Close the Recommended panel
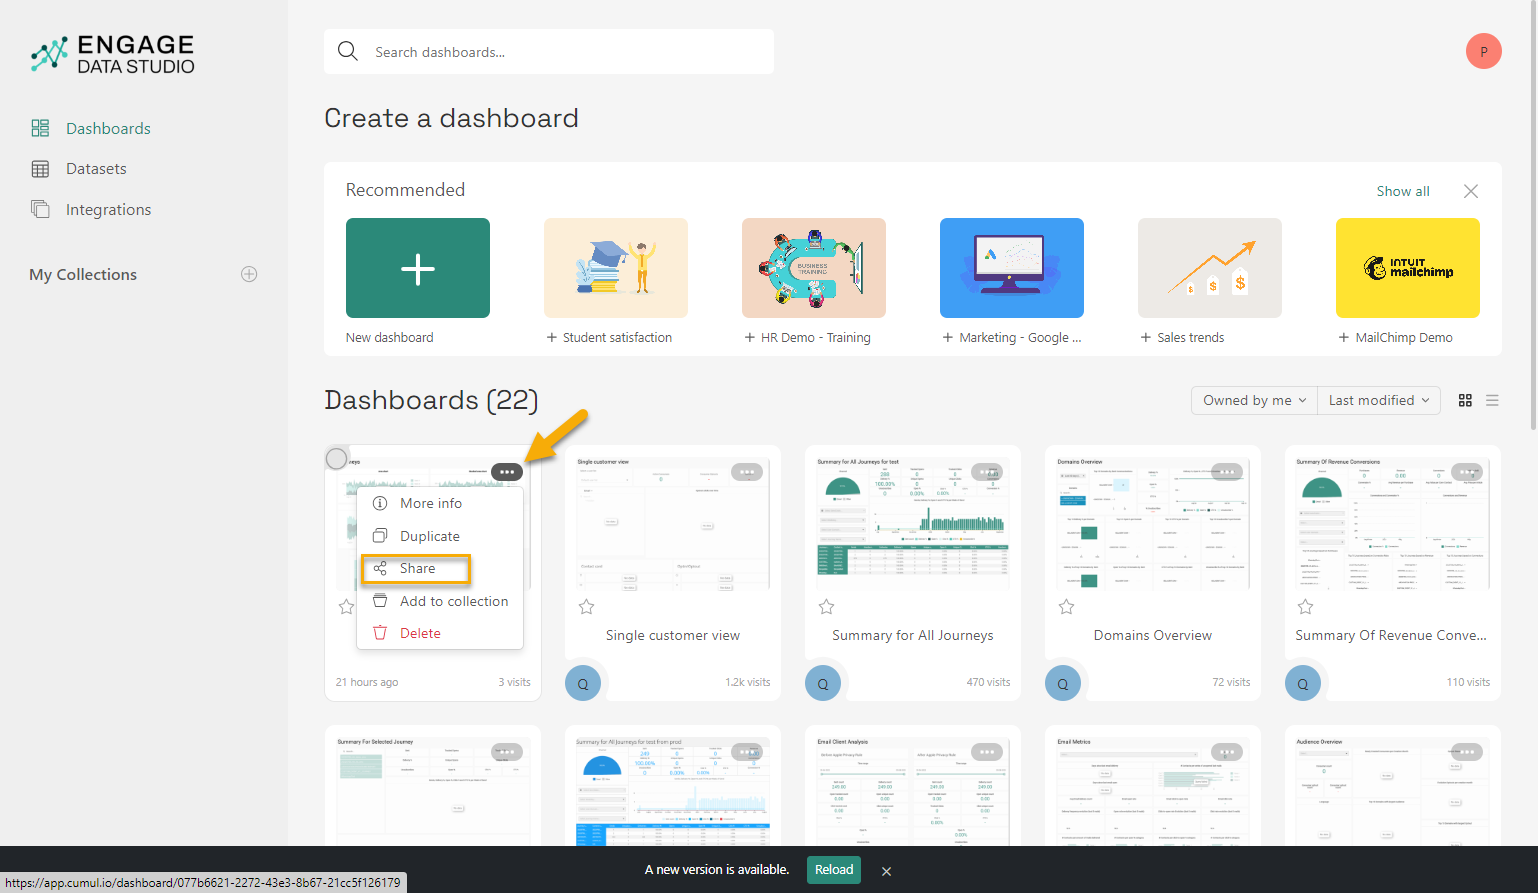Viewport: 1538px width, 893px height. 1470,191
